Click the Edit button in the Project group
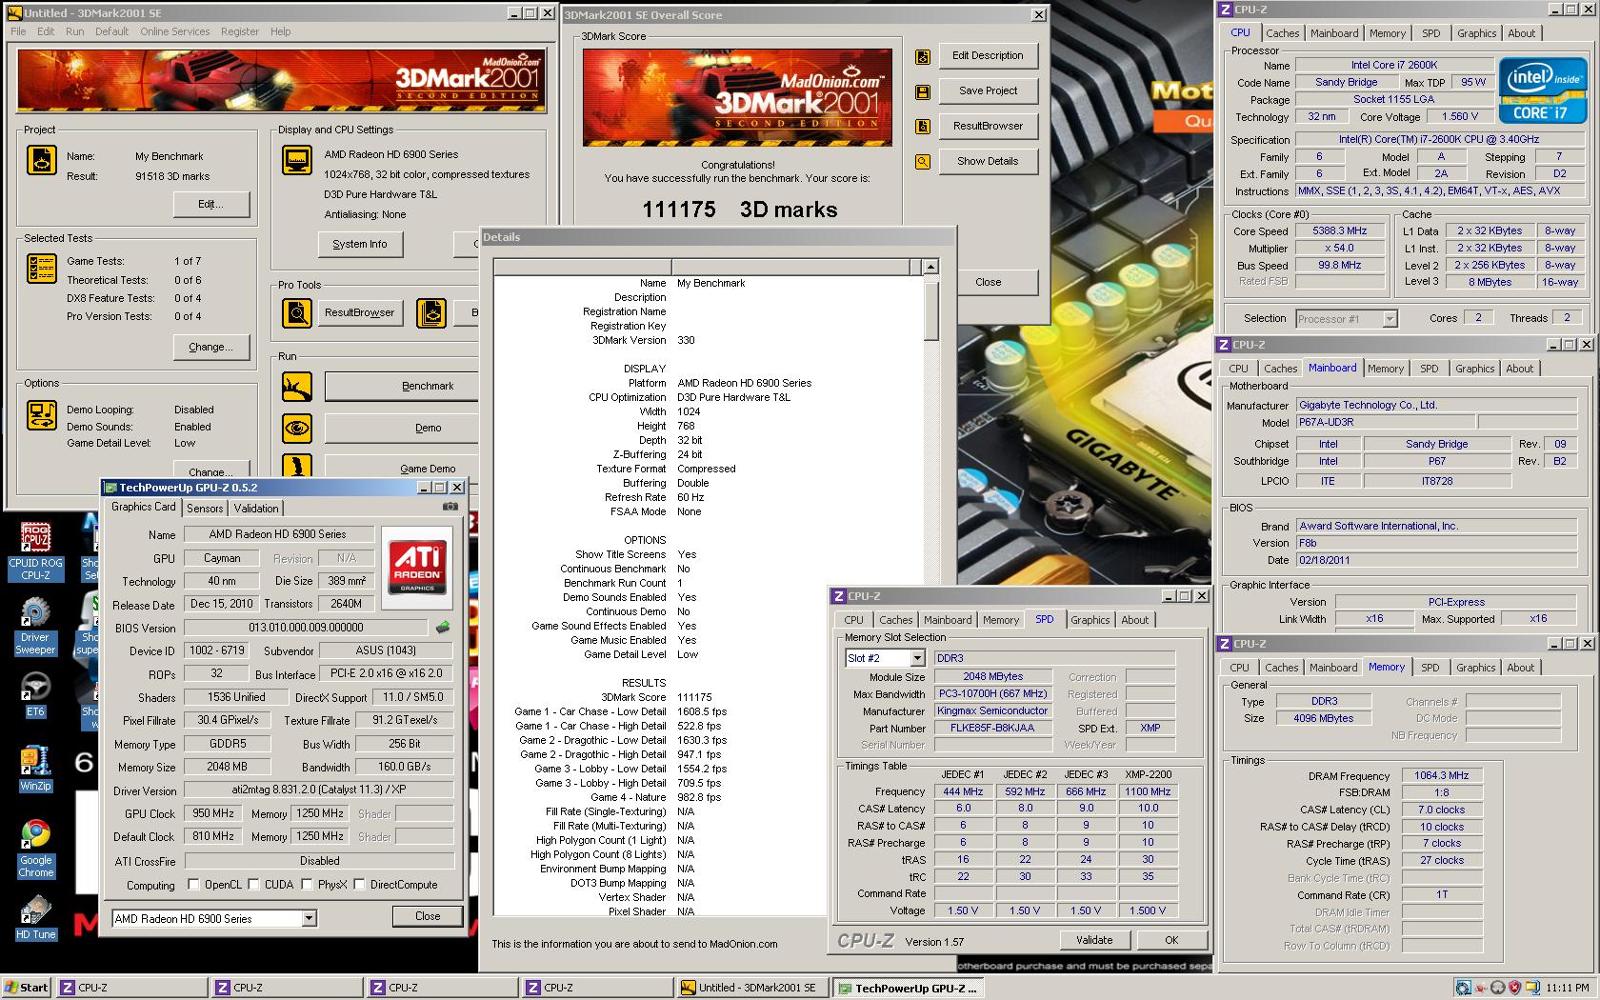Viewport: 1600px width, 1000px height. (x=210, y=204)
